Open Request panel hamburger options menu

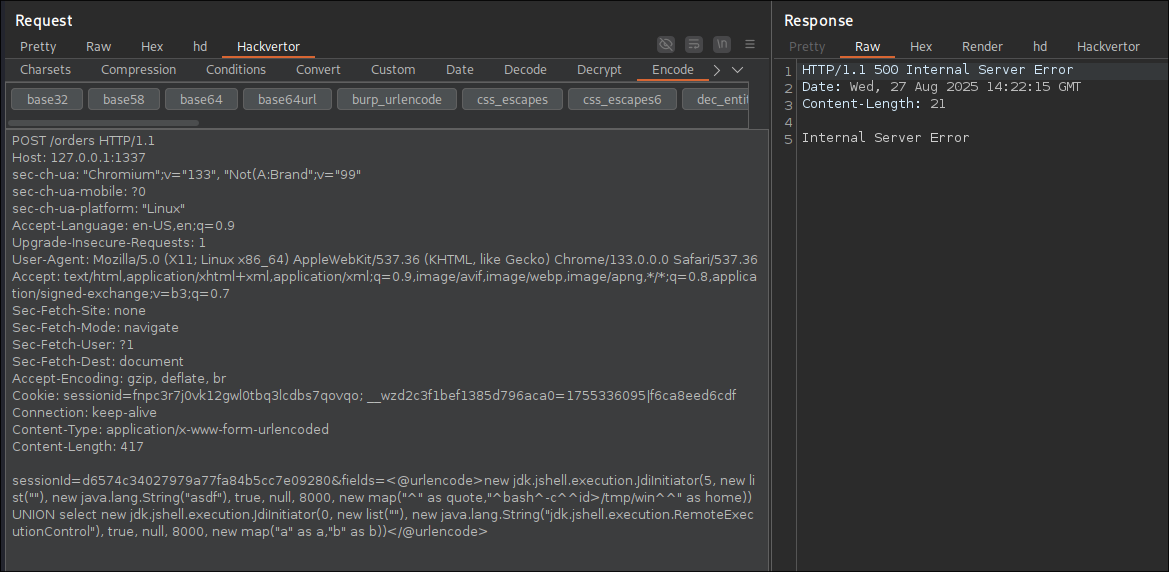tap(750, 45)
